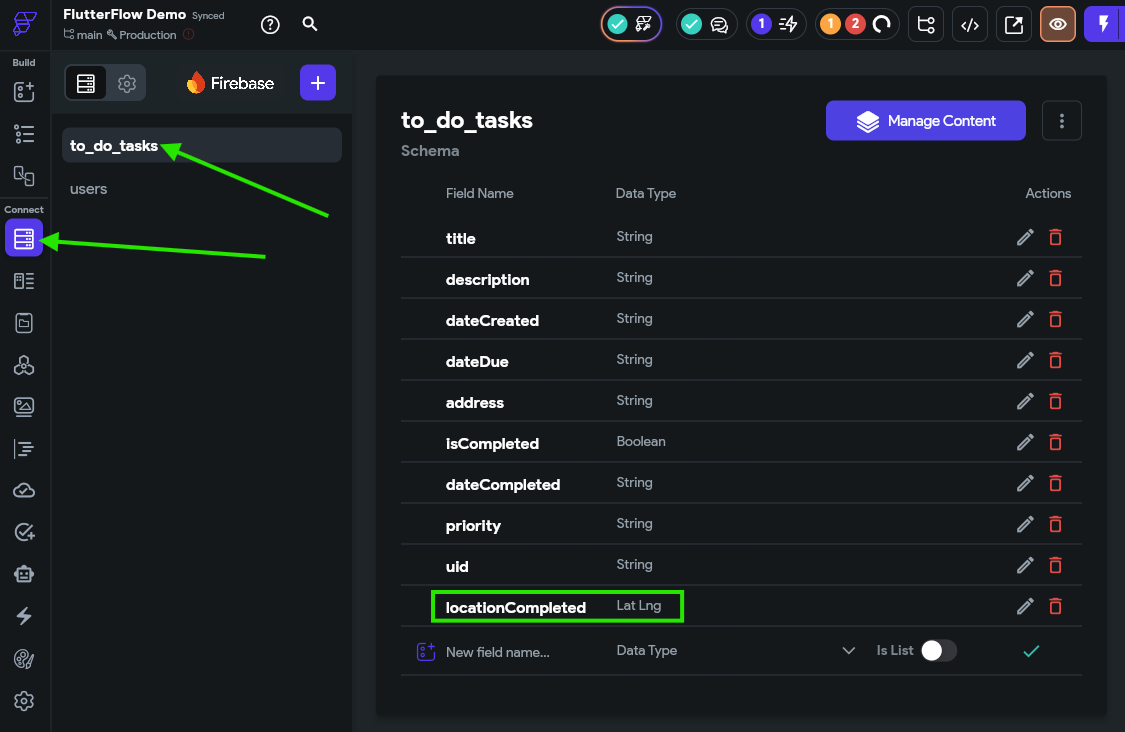Delete the priority field

click(1055, 524)
